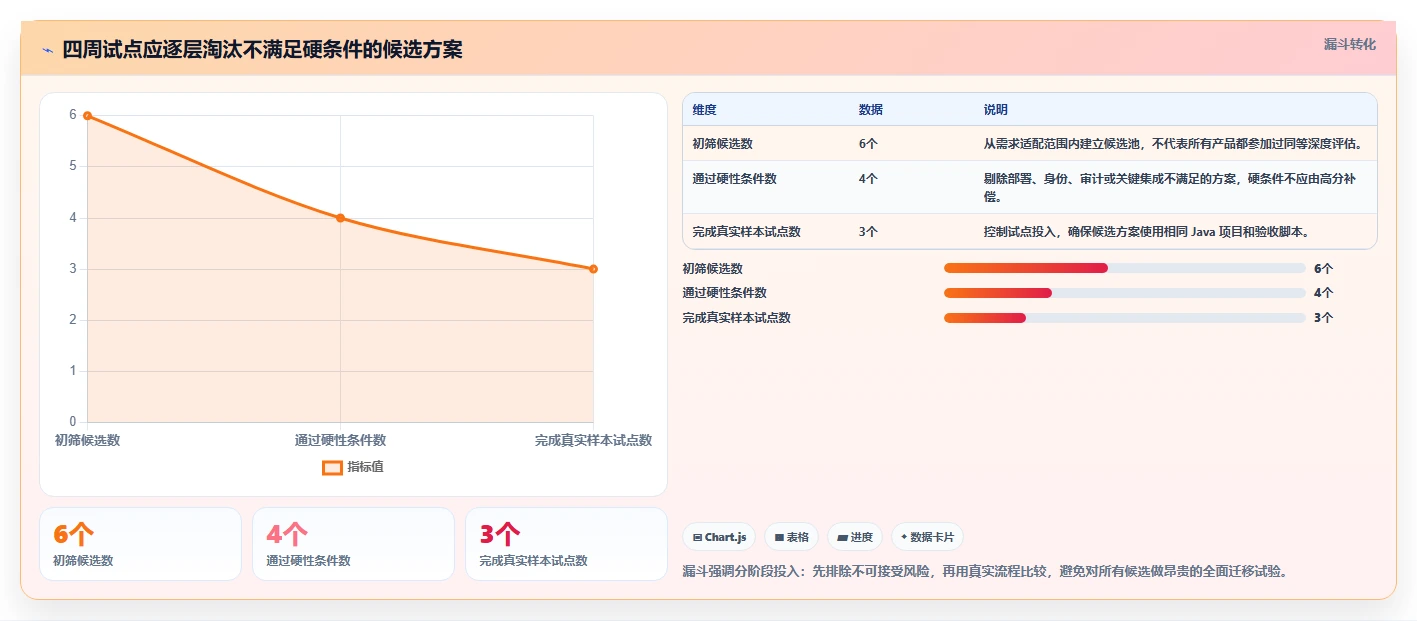Select the 完成真实样本试点数 cell in the table
This screenshot has height=621, width=1417.
point(746,232)
